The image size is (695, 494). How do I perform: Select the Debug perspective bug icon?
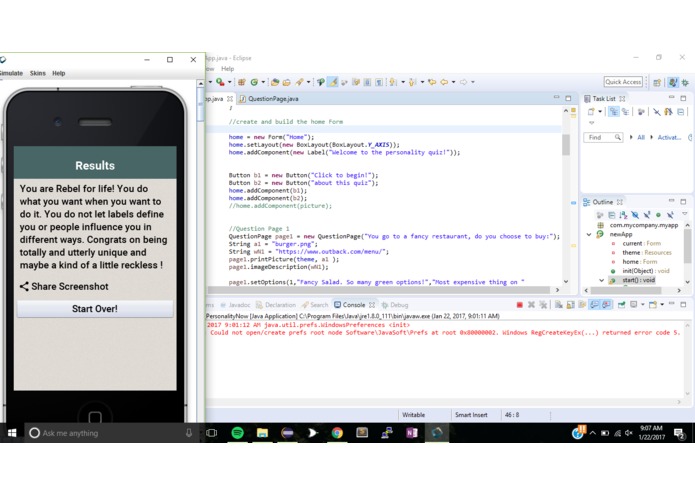coord(685,82)
